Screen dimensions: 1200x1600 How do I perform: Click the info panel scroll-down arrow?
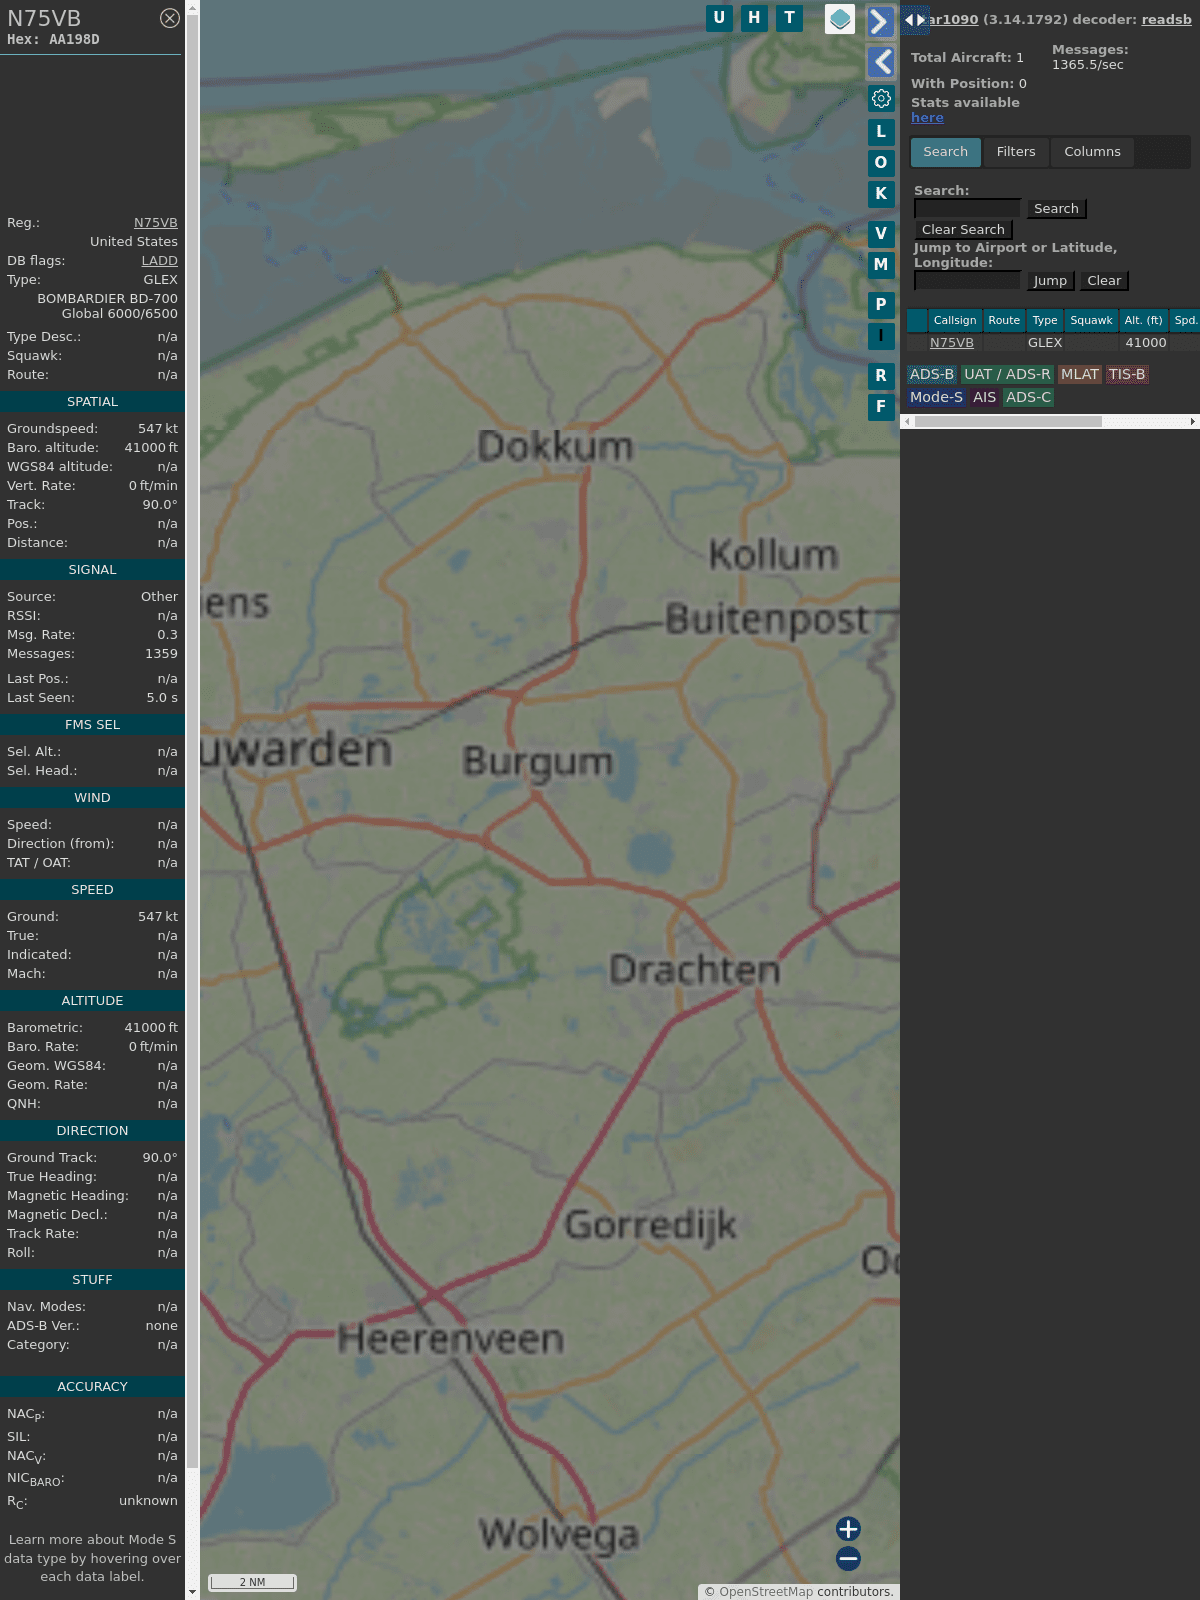coord(192,1592)
